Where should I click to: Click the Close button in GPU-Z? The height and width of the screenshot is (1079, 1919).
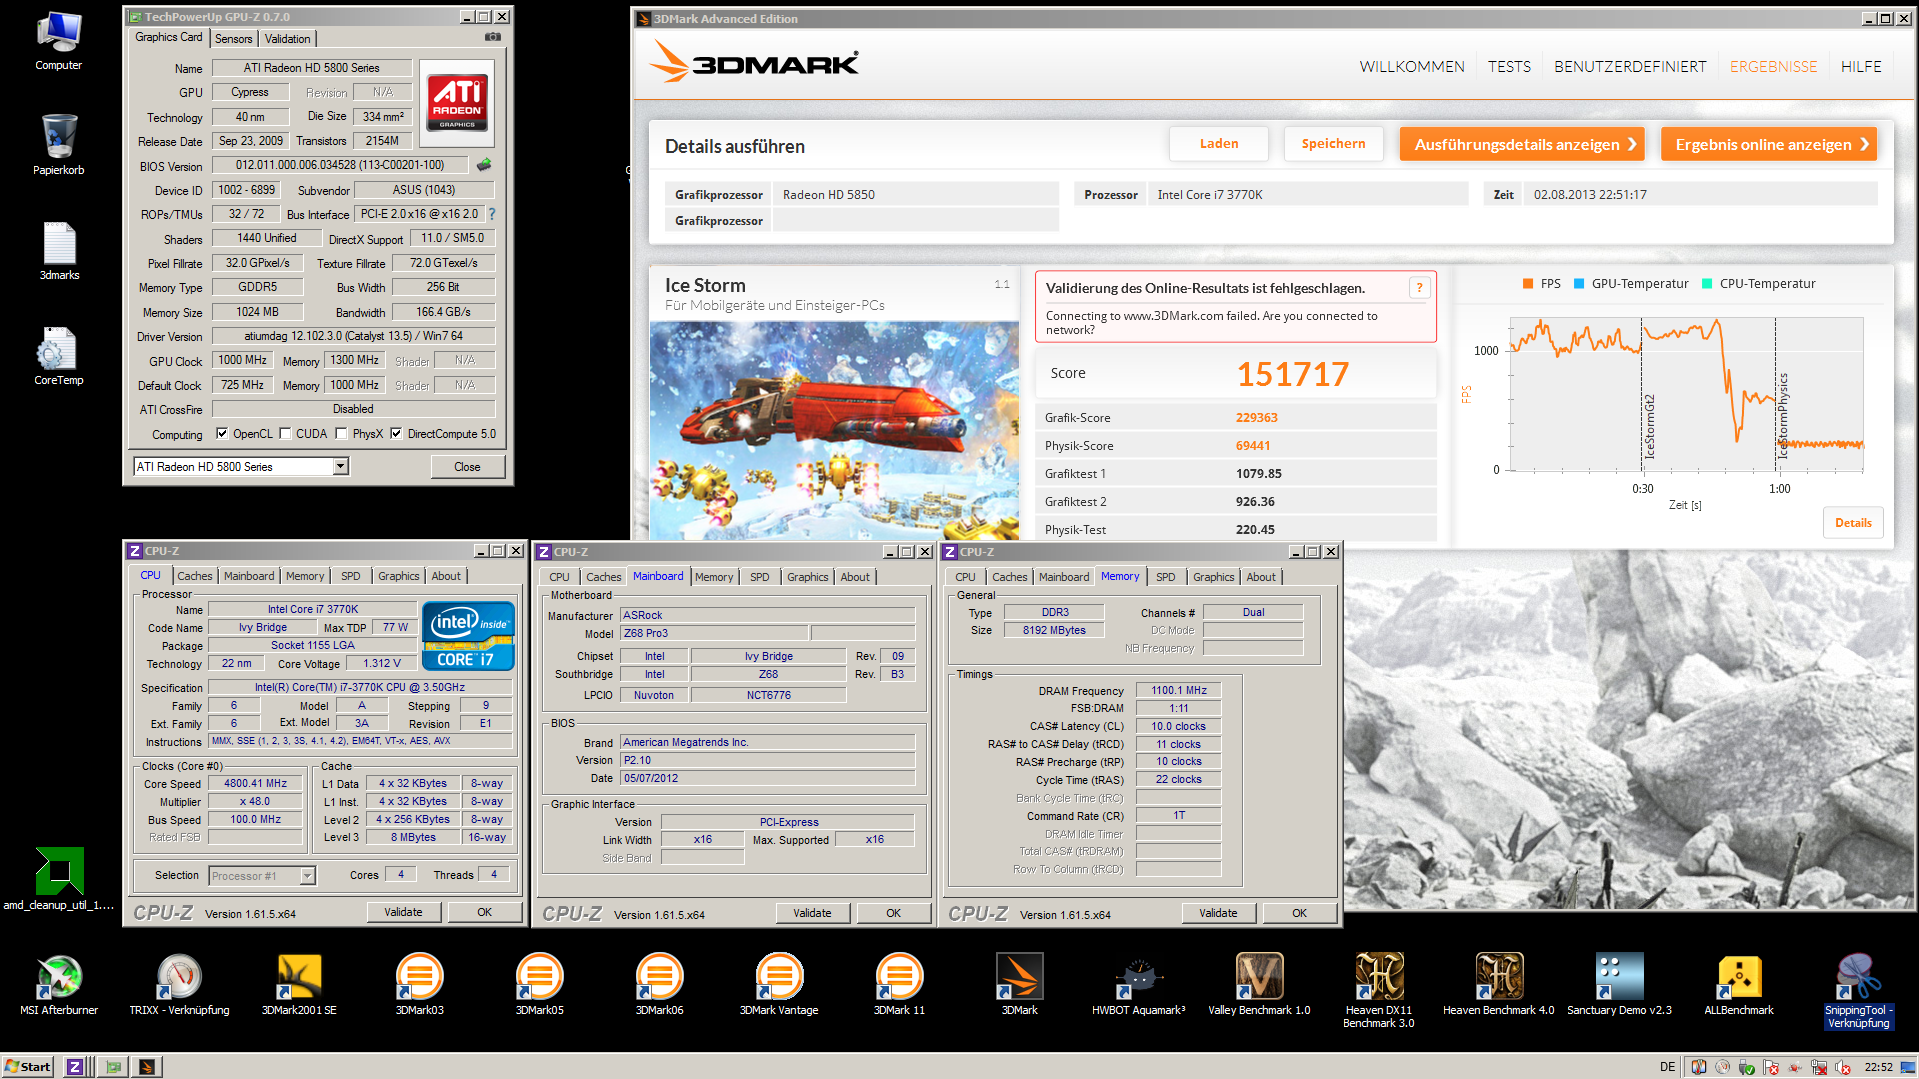point(467,467)
